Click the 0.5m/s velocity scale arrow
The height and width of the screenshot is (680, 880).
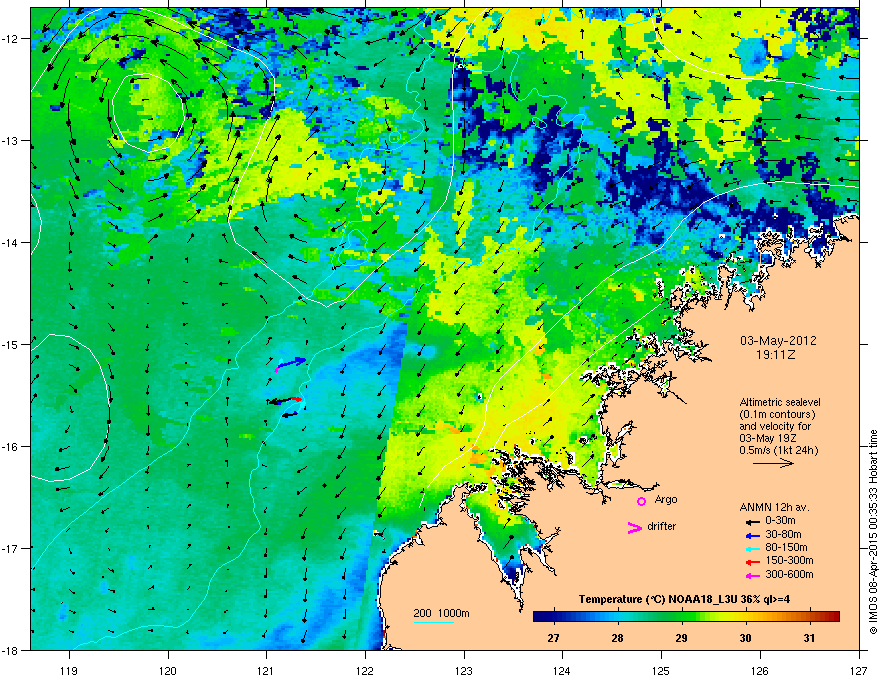click(x=773, y=463)
